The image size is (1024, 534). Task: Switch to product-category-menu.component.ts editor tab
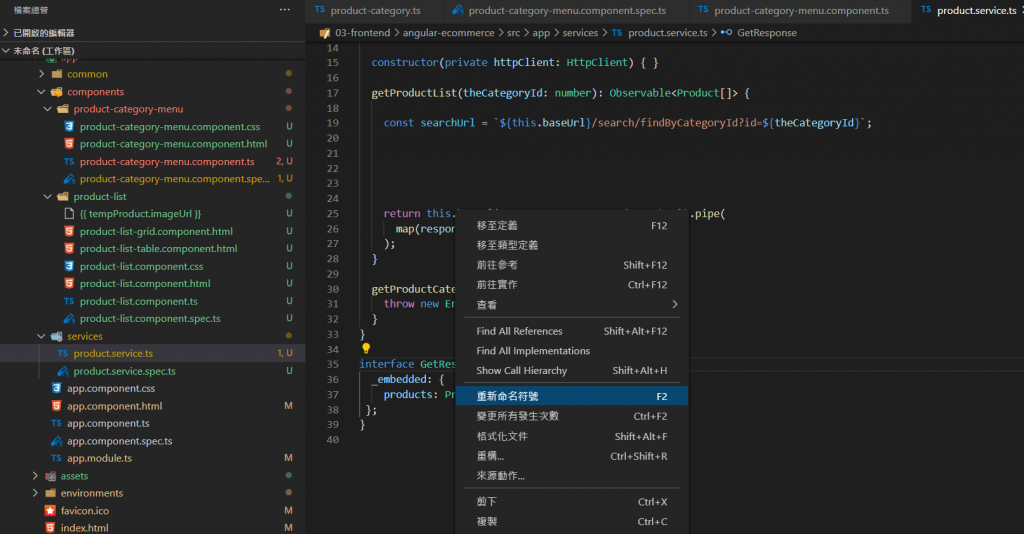(801, 10)
